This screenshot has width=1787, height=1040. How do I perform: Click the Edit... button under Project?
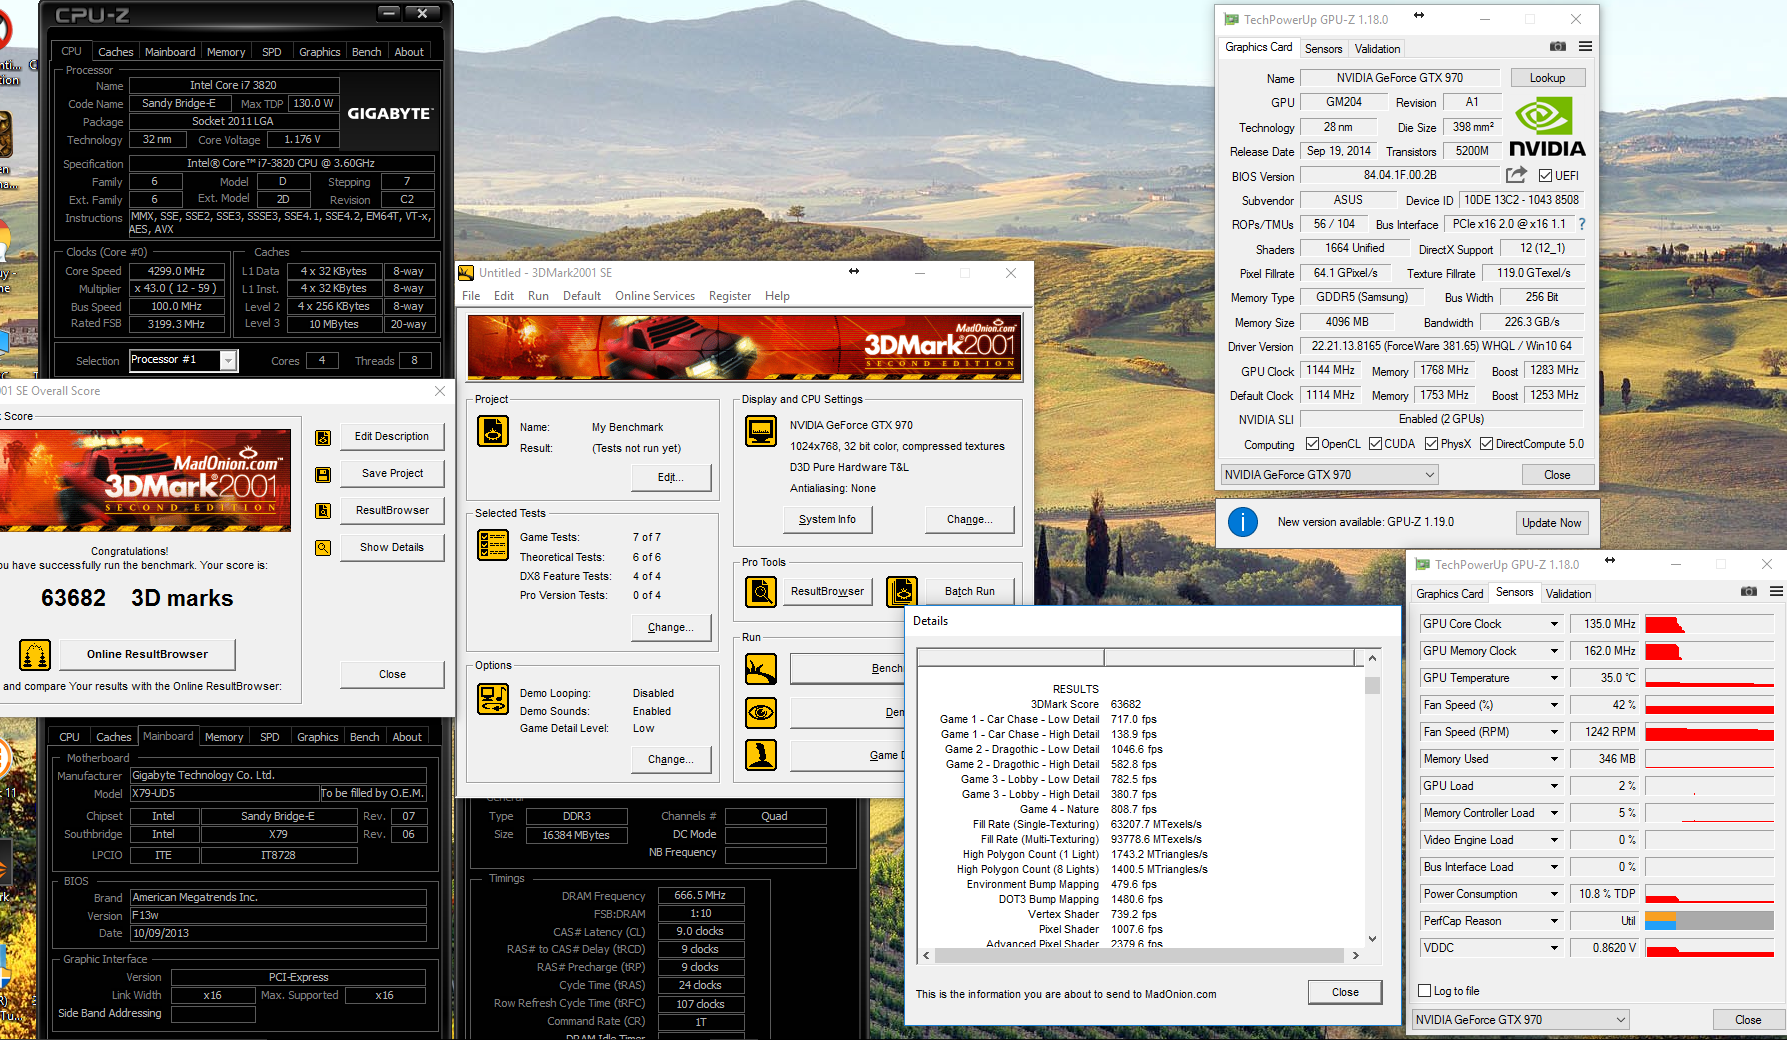click(671, 478)
